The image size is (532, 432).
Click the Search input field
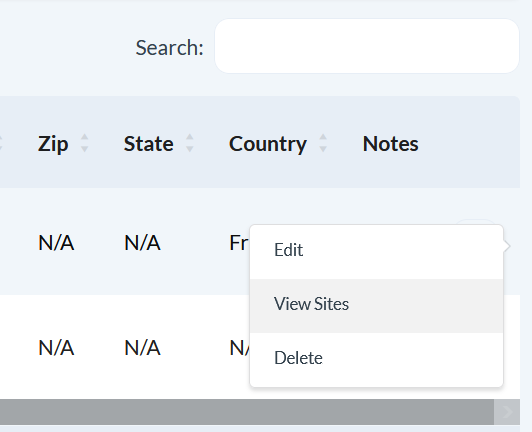tap(367, 46)
